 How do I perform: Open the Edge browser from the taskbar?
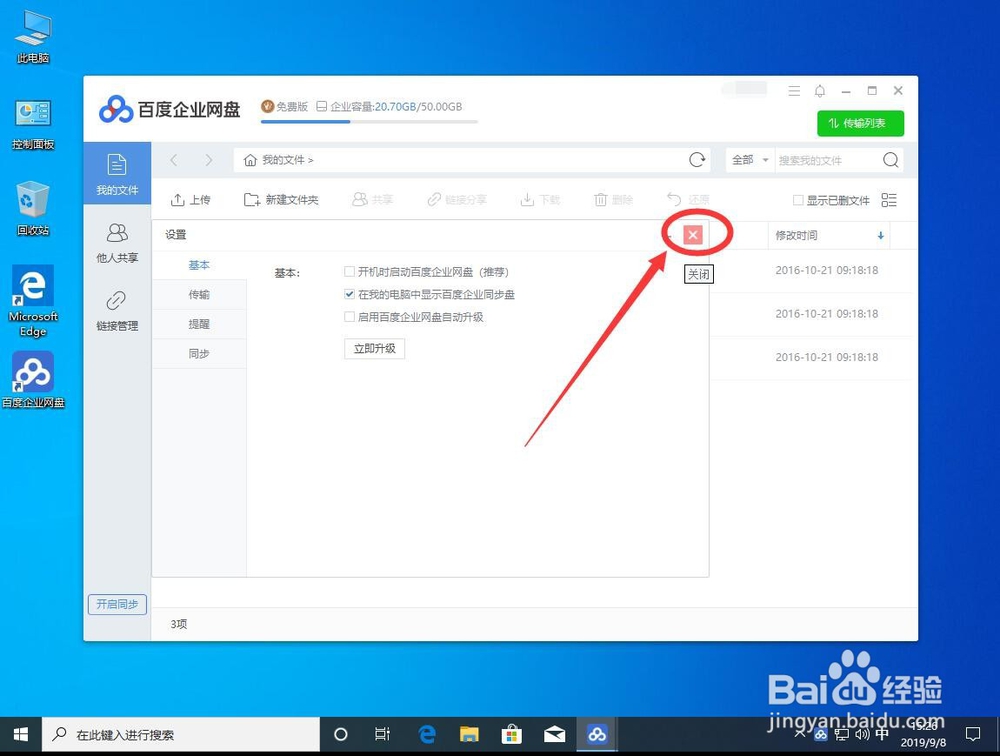pyautogui.click(x=427, y=734)
